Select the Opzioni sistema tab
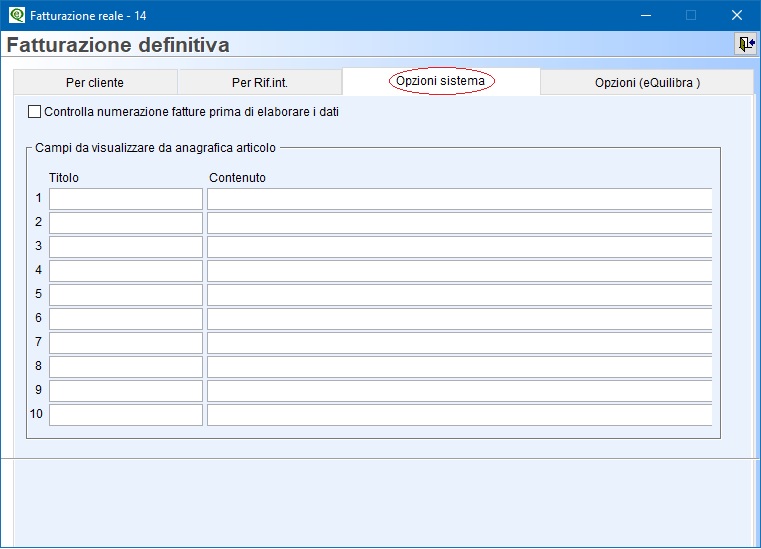Image resolution: width=761 pixels, height=549 pixels. coord(441,81)
